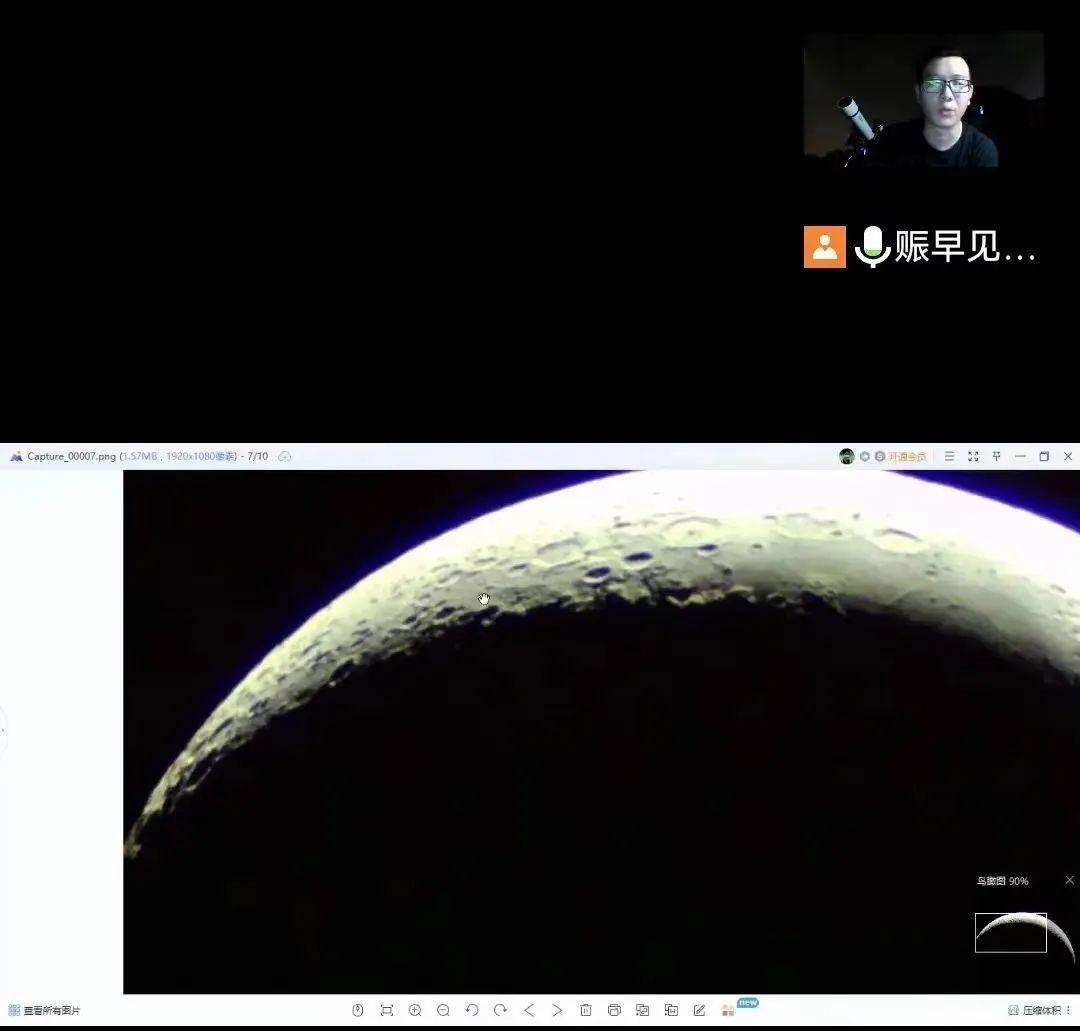Click the image text-recognition icon in toolbar
This screenshot has height=1031, width=1080.
pyautogui.click(x=671, y=1010)
